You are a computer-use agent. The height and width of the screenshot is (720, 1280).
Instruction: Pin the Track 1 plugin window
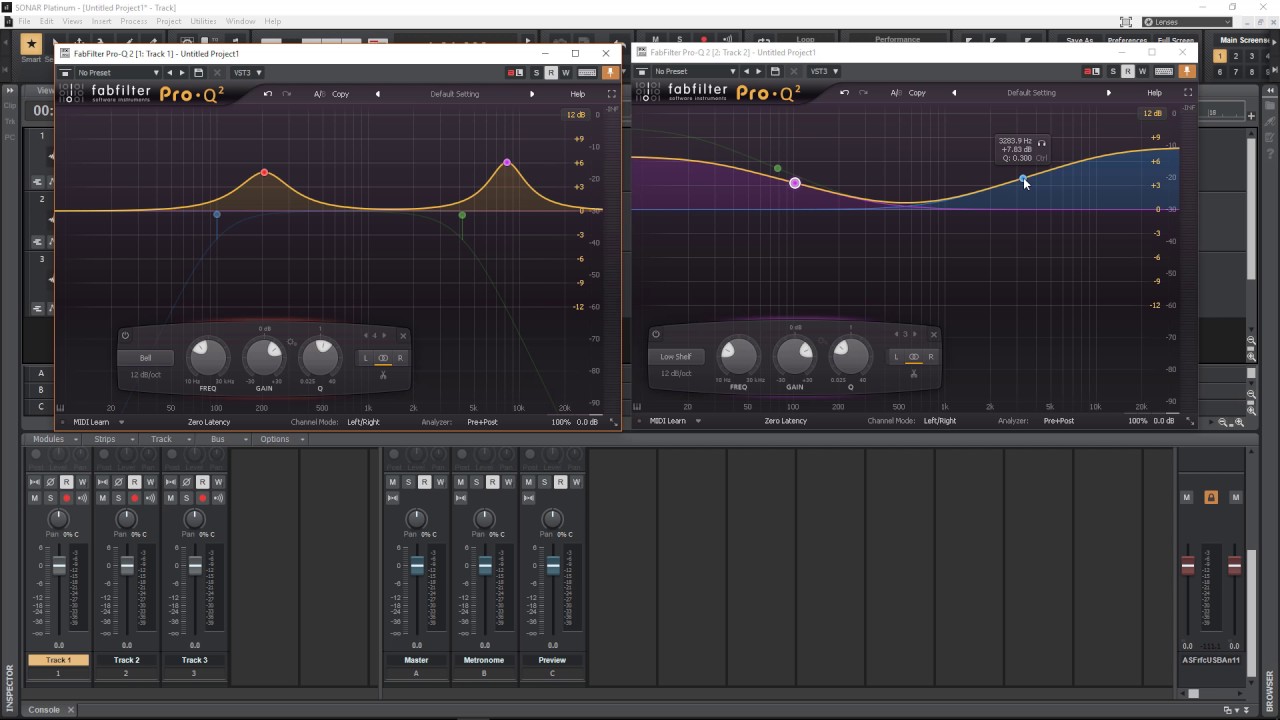click(608, 73)
